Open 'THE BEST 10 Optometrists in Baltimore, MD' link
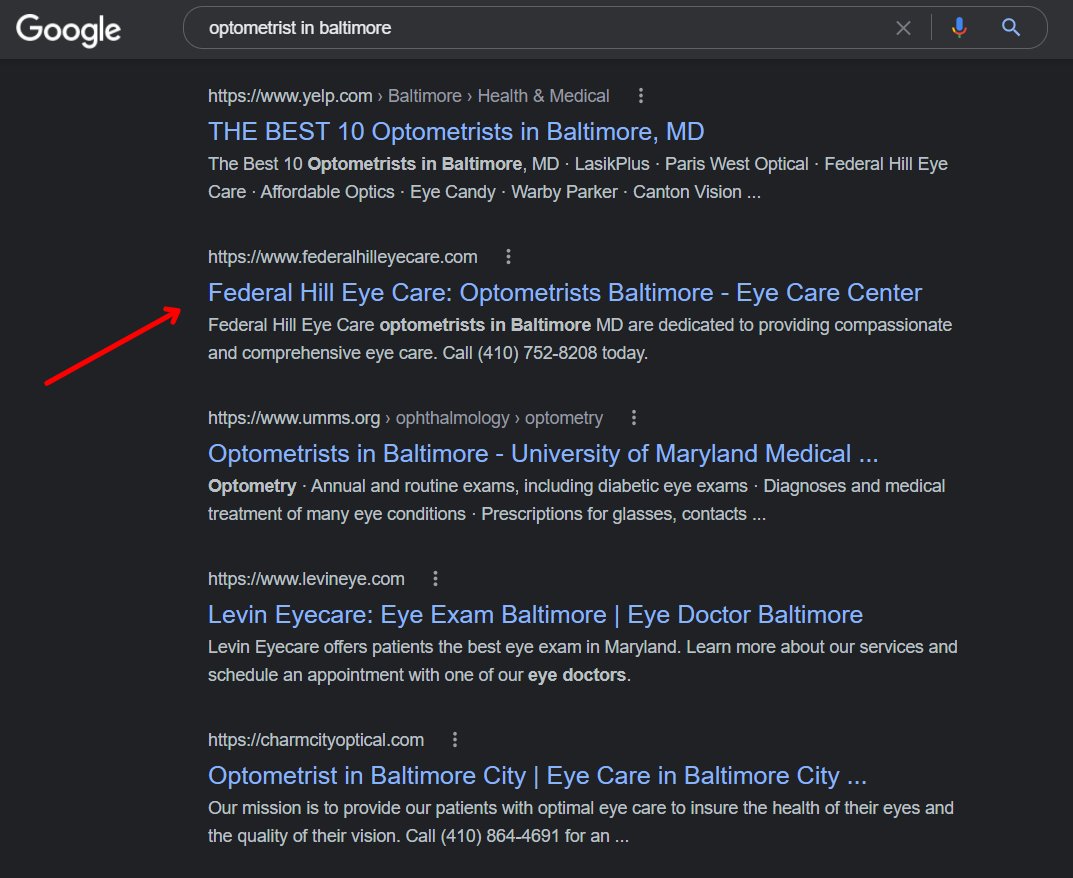The width and height of the screenshot is (1073, 878). (456, 131)
